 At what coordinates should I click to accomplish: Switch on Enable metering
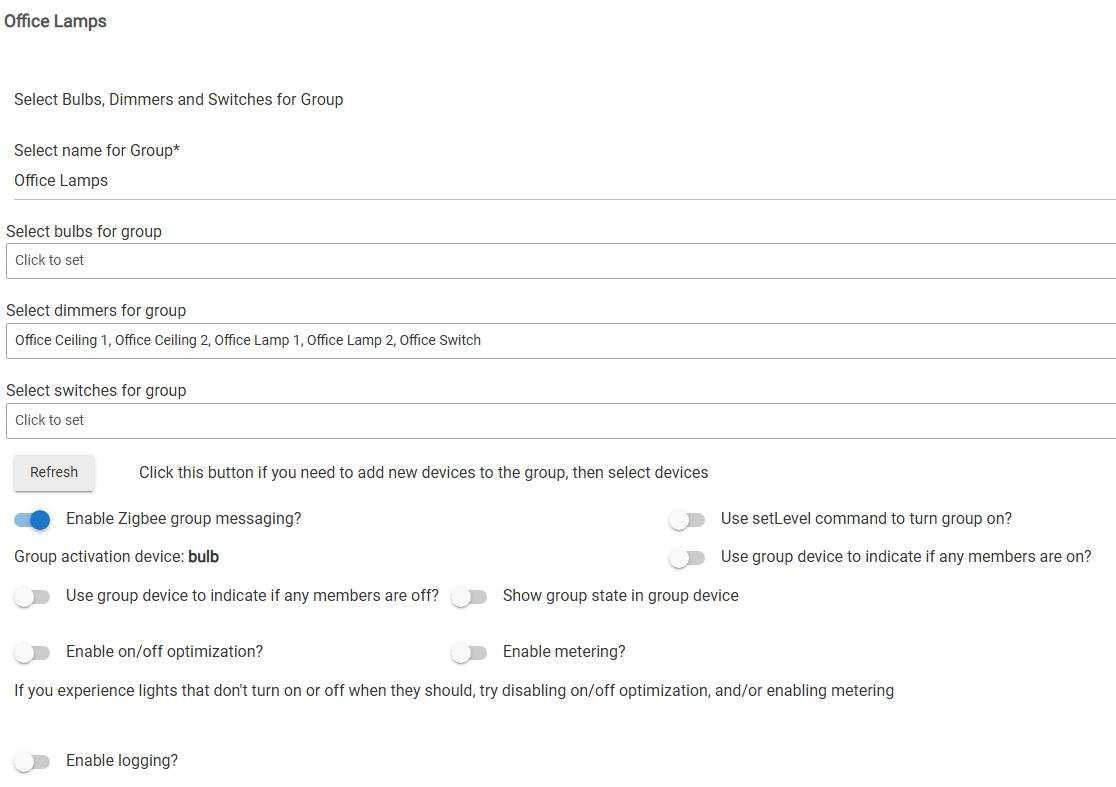coord(469,653)
